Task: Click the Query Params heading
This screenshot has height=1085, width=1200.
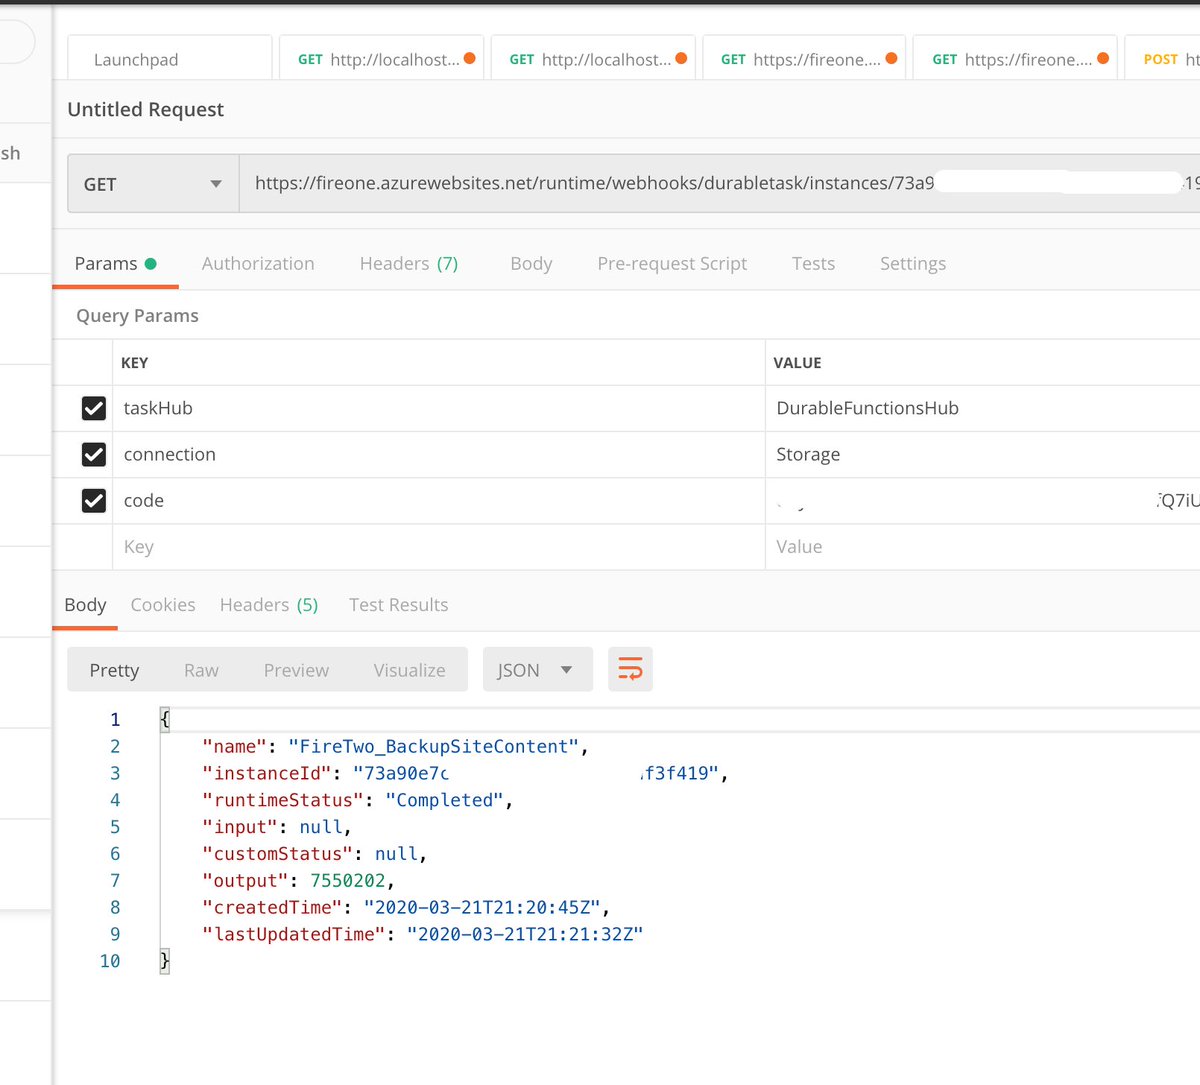Action: coord(137,316)
